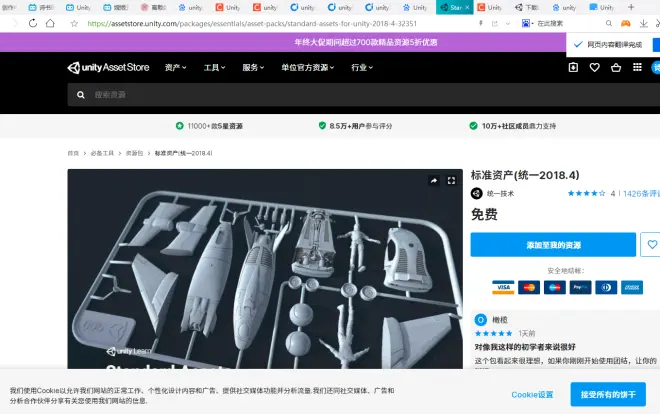Open the search engine selector paw icon
The width and height of the screenshot is (660, 414).
point(526,24)
